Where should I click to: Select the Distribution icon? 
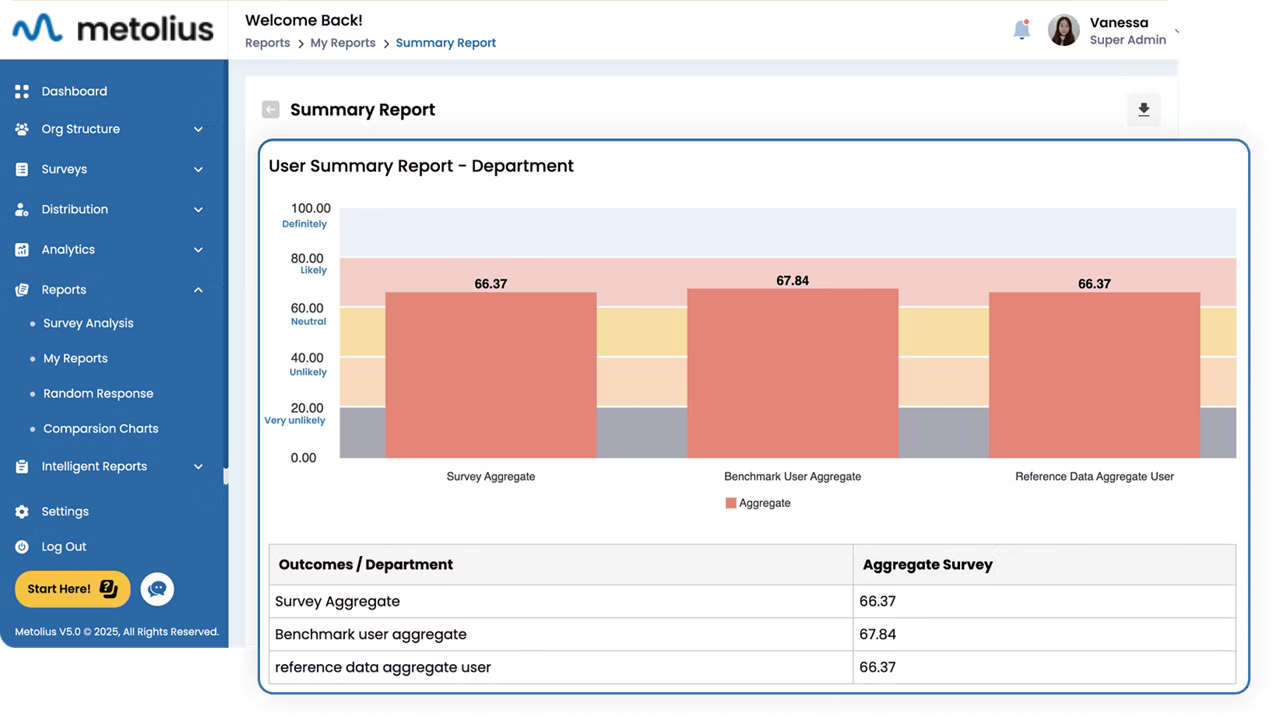(22, 209)
